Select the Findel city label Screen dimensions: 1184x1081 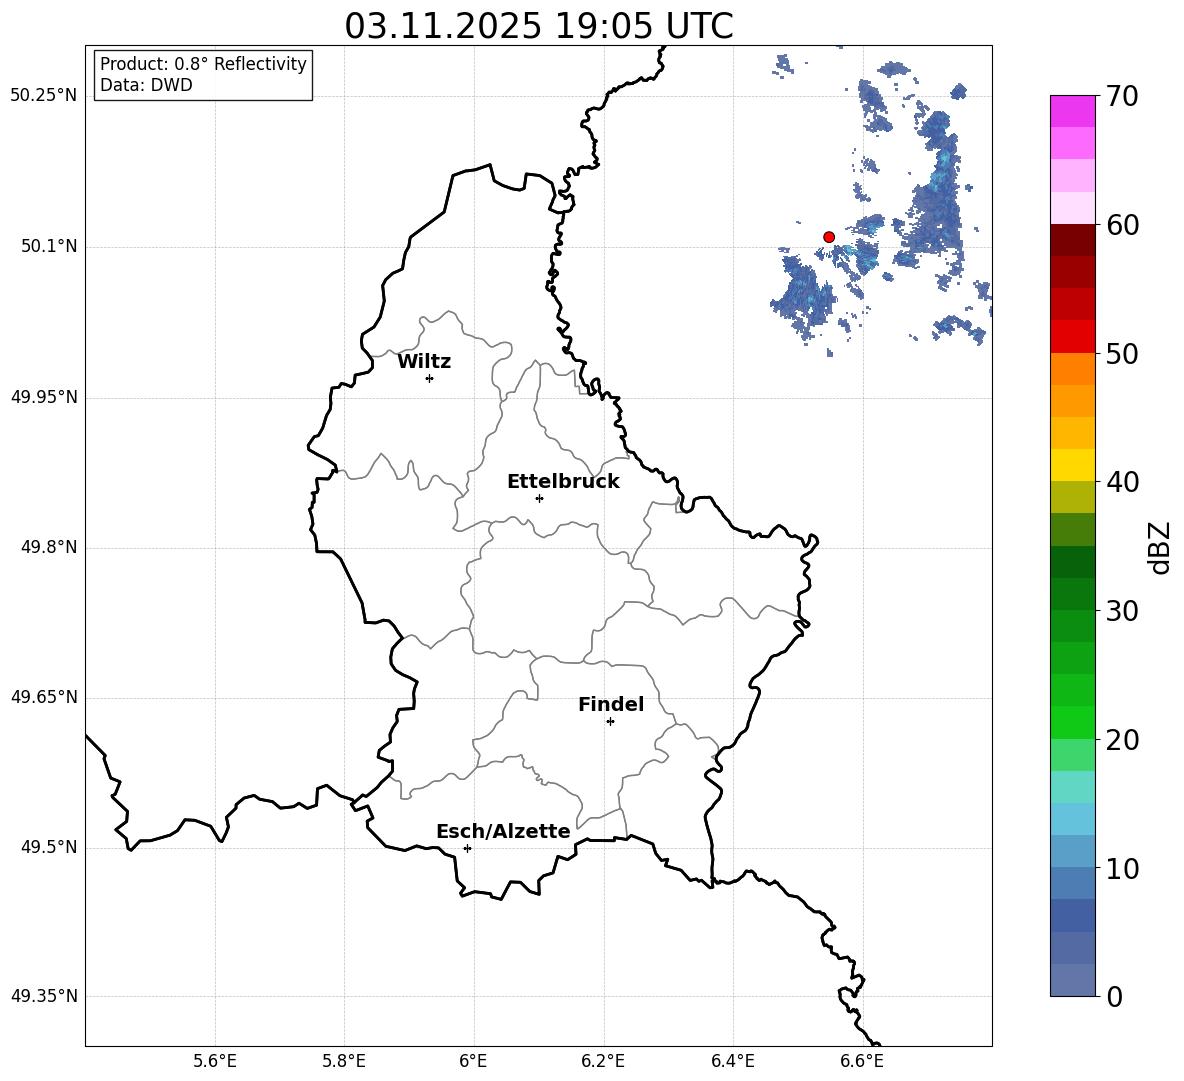click(x=611, y=704)
